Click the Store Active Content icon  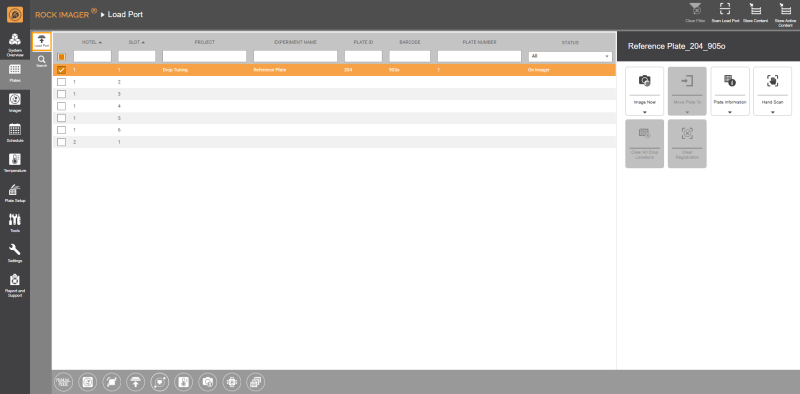pos(786,14)
